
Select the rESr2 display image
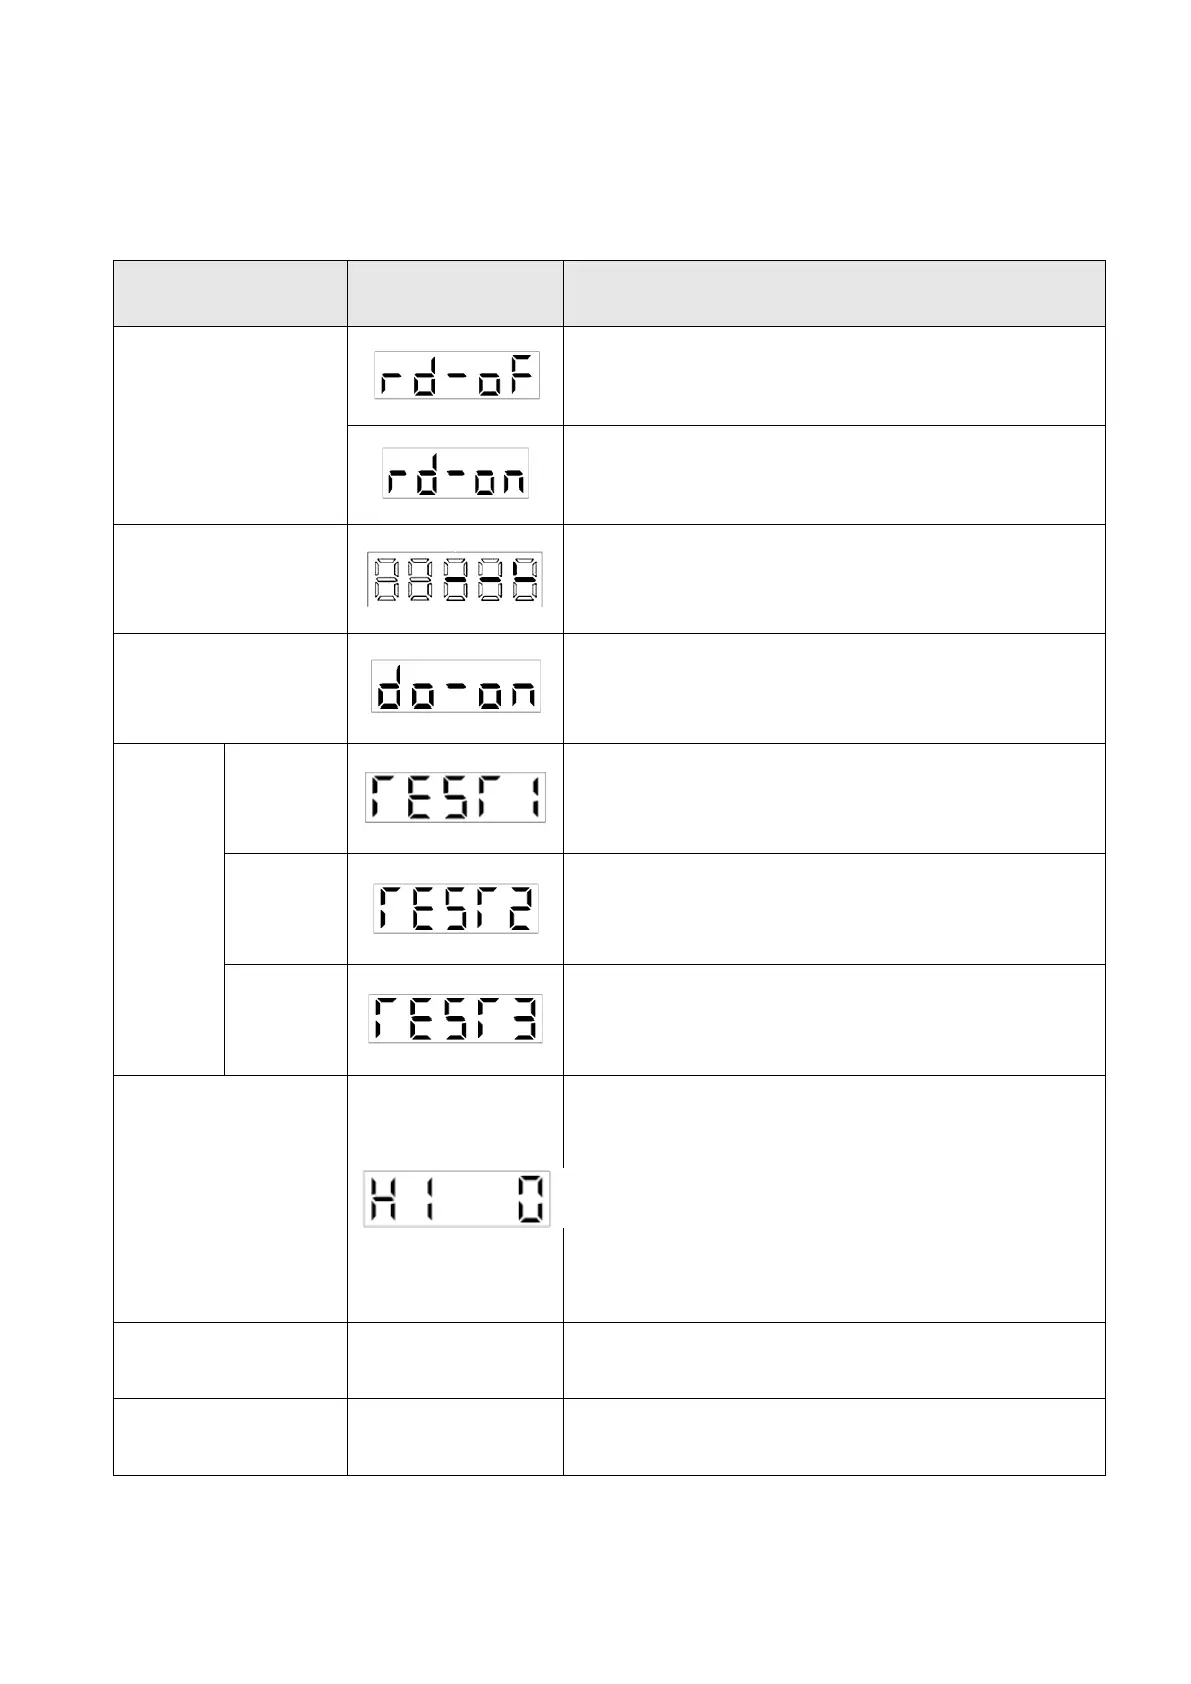(456, 908)
